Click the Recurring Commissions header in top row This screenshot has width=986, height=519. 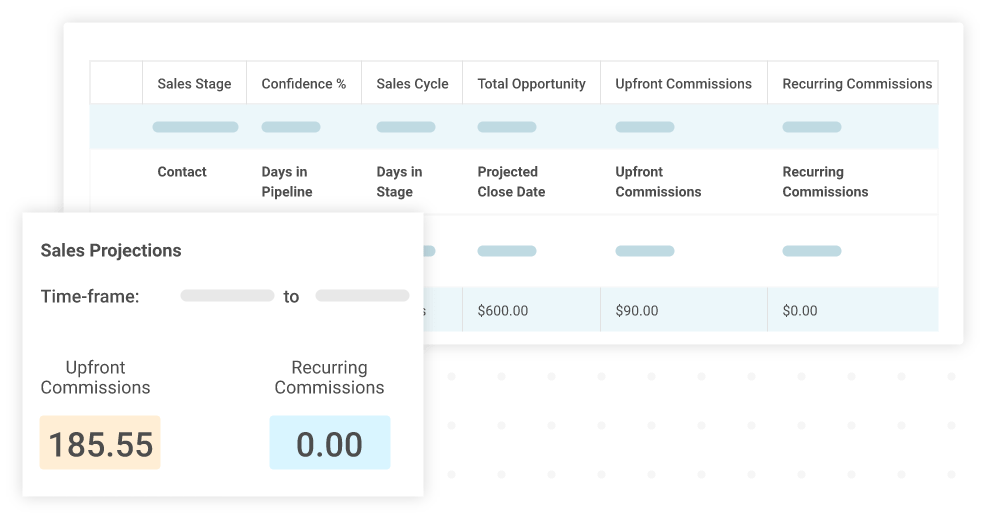[x=853, y=84]
